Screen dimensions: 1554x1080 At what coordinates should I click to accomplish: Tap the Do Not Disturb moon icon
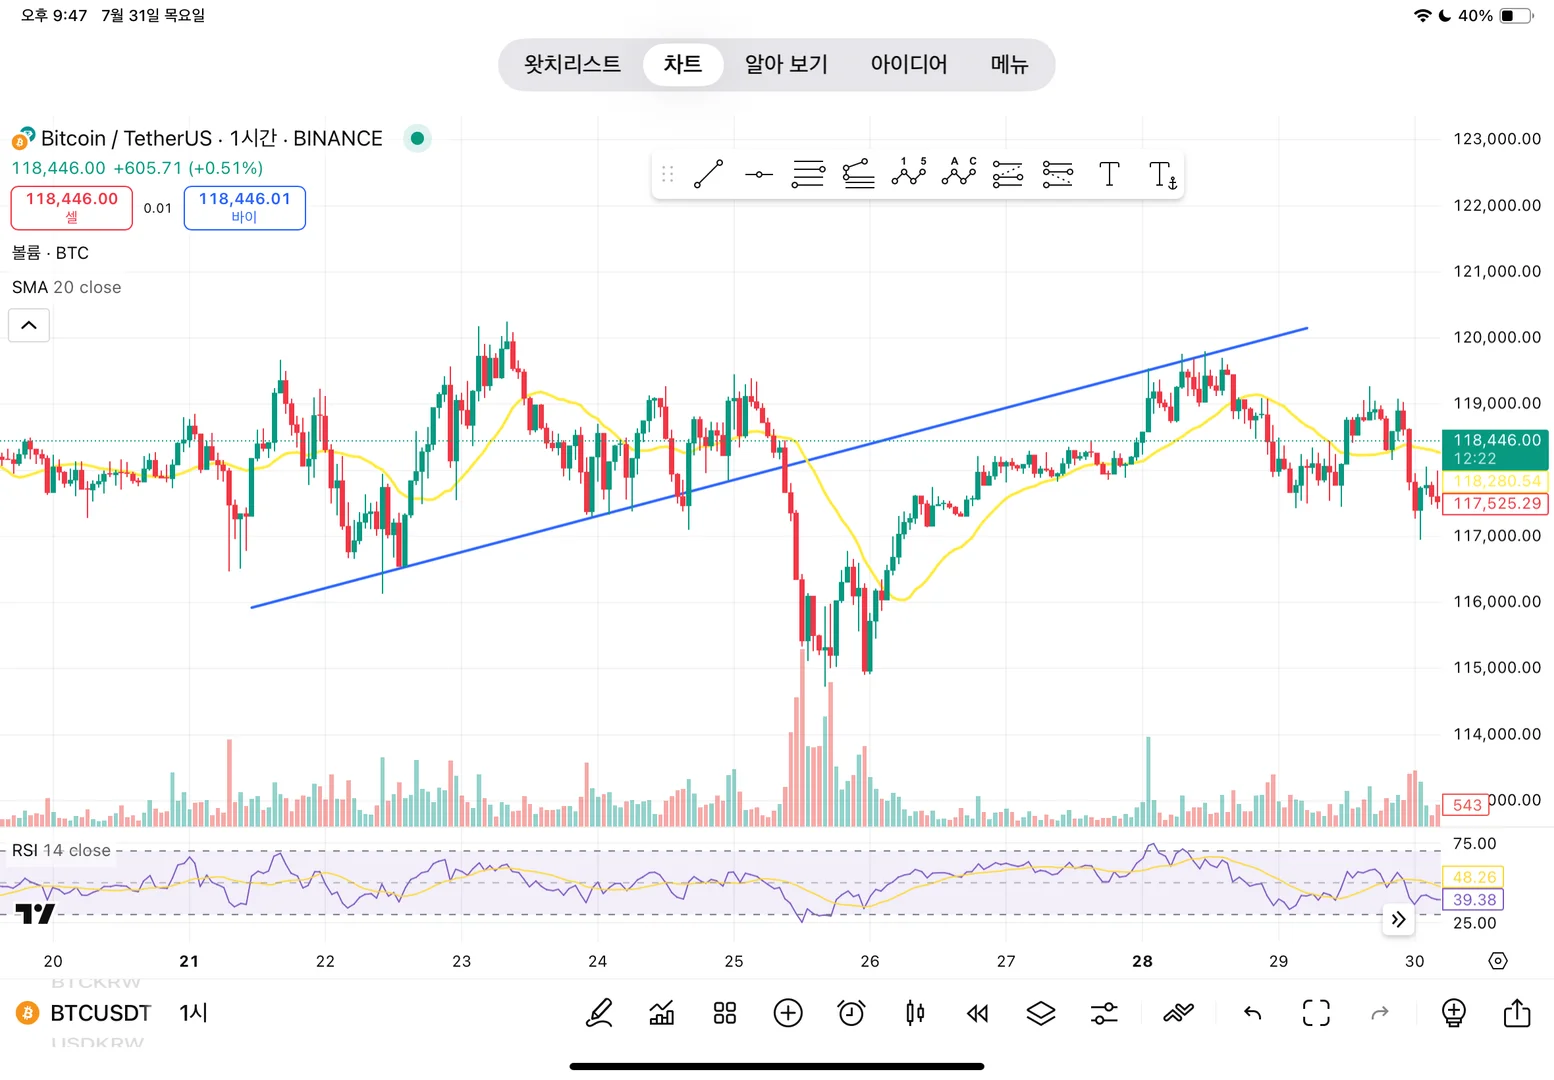click(1444, 16)
